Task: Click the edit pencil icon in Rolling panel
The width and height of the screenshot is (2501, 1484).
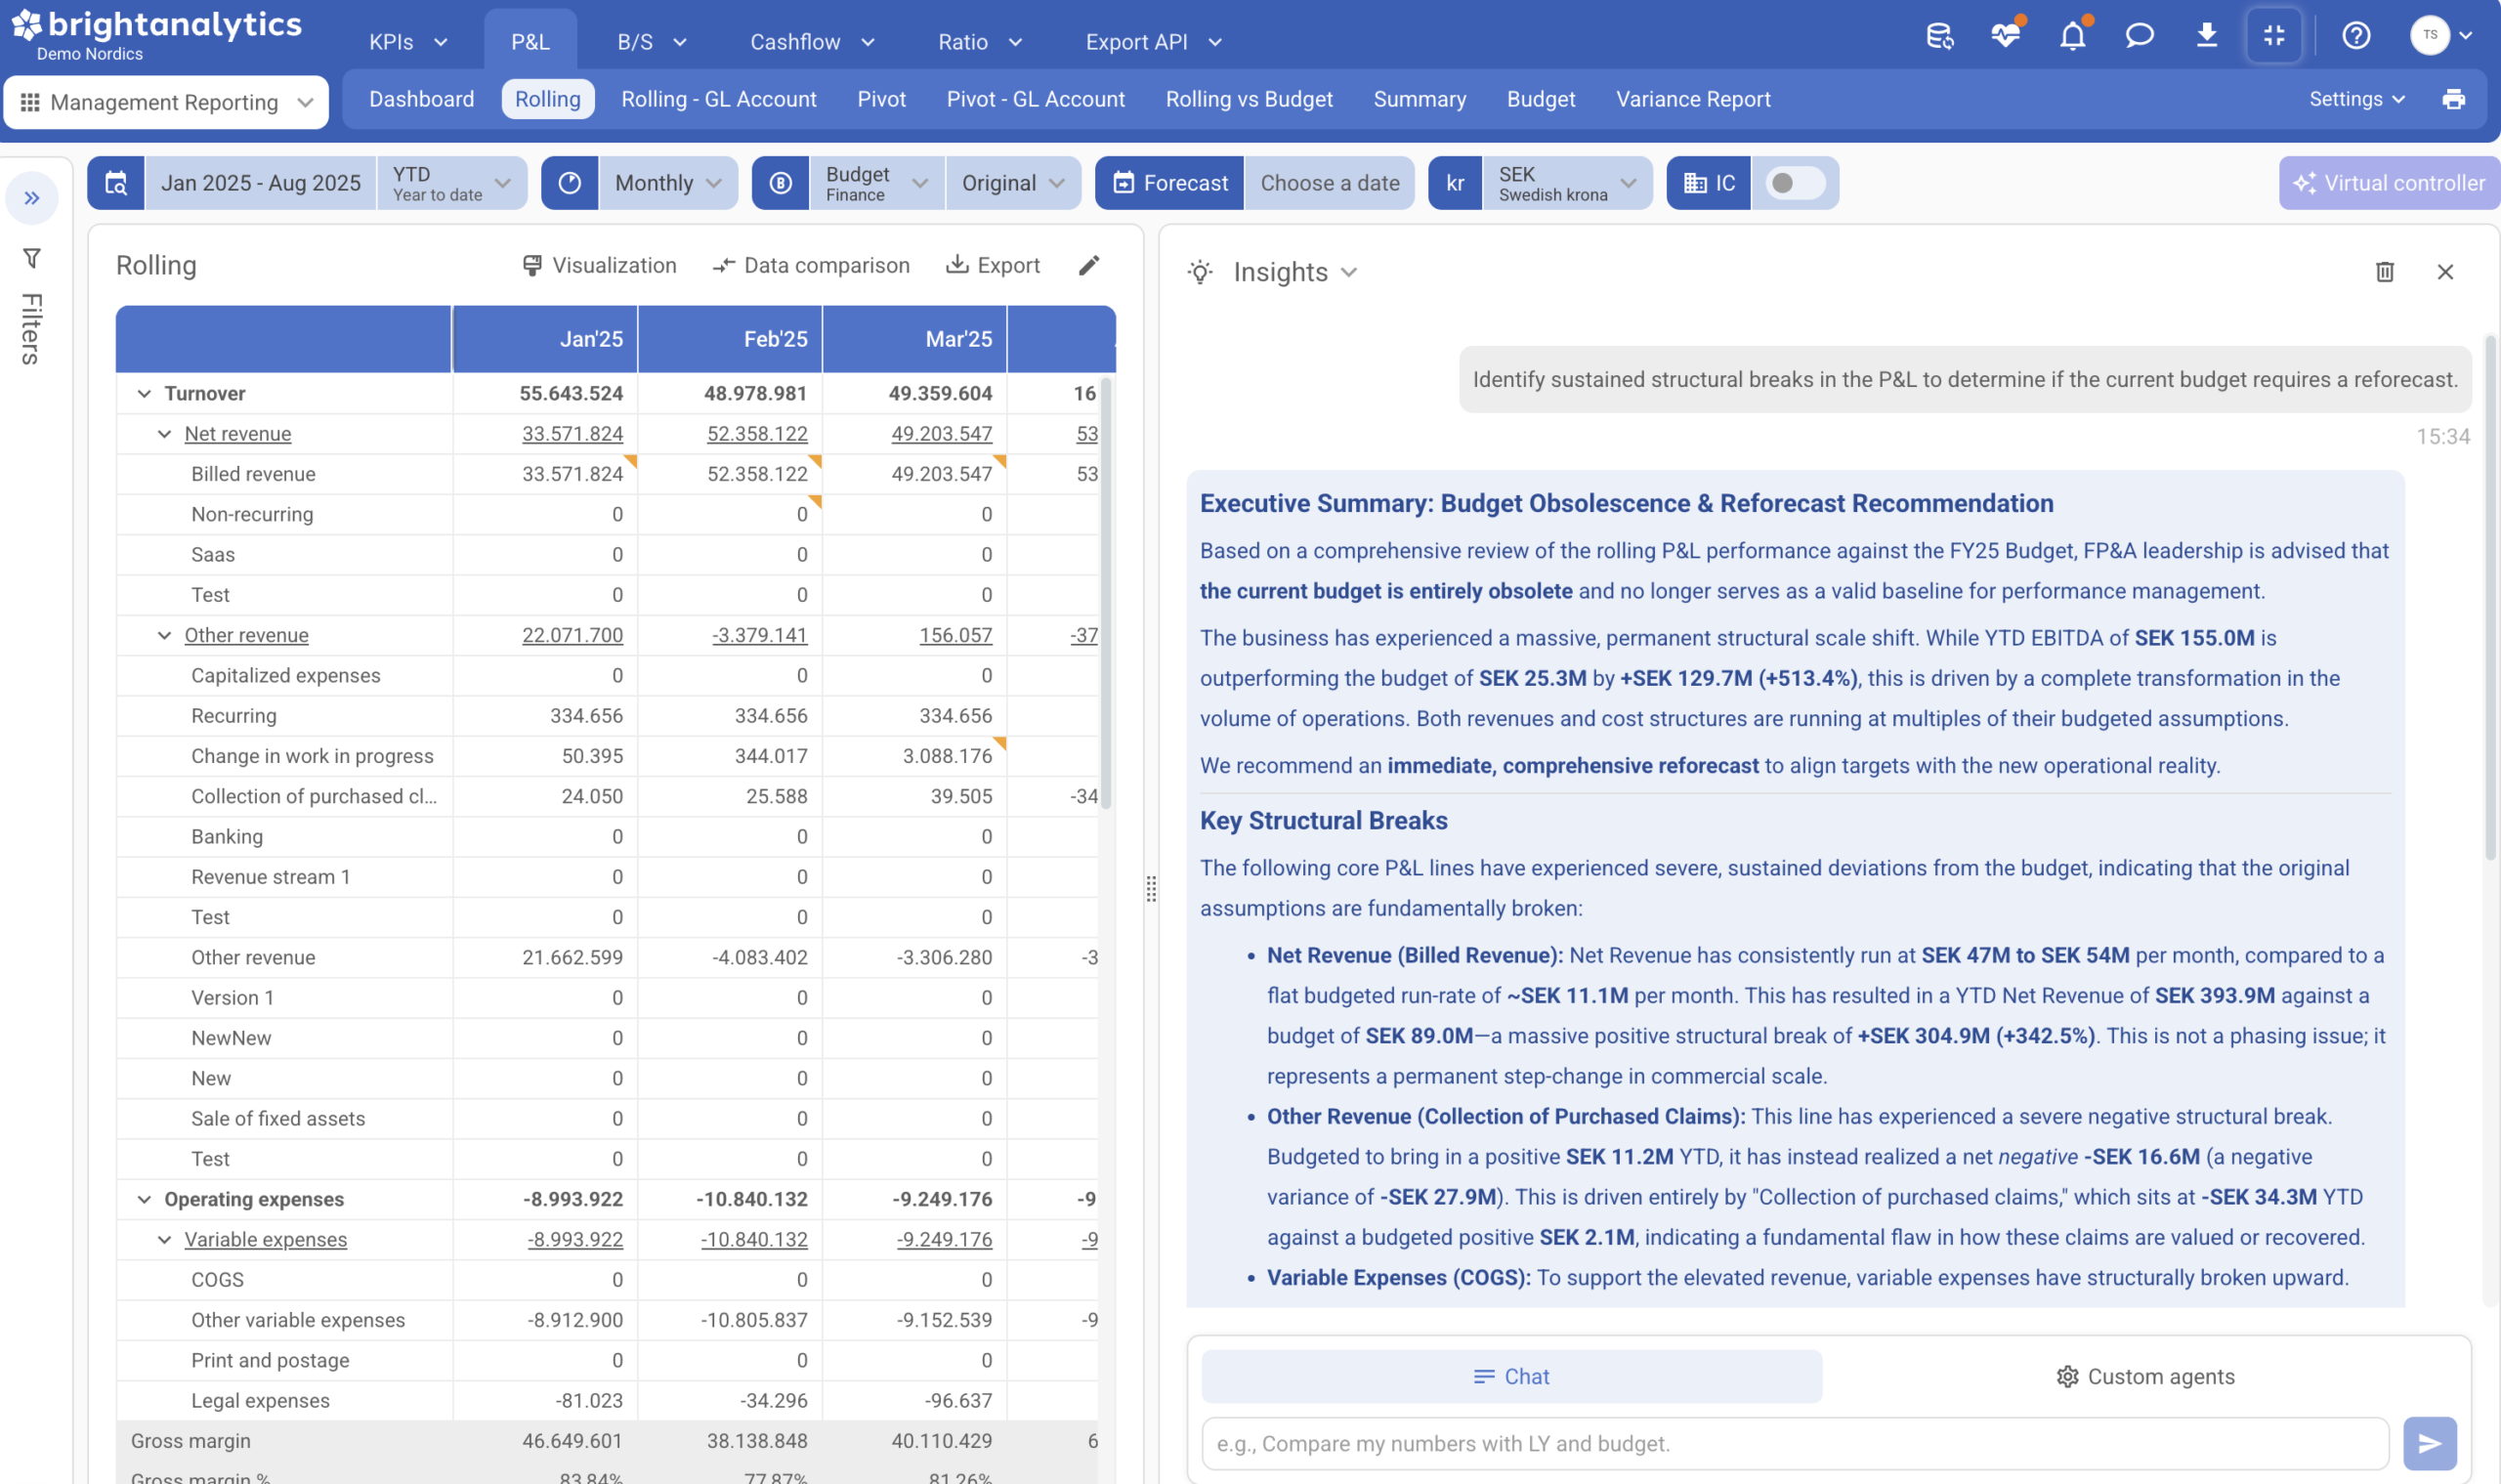Action: [x=1089, y=265]
